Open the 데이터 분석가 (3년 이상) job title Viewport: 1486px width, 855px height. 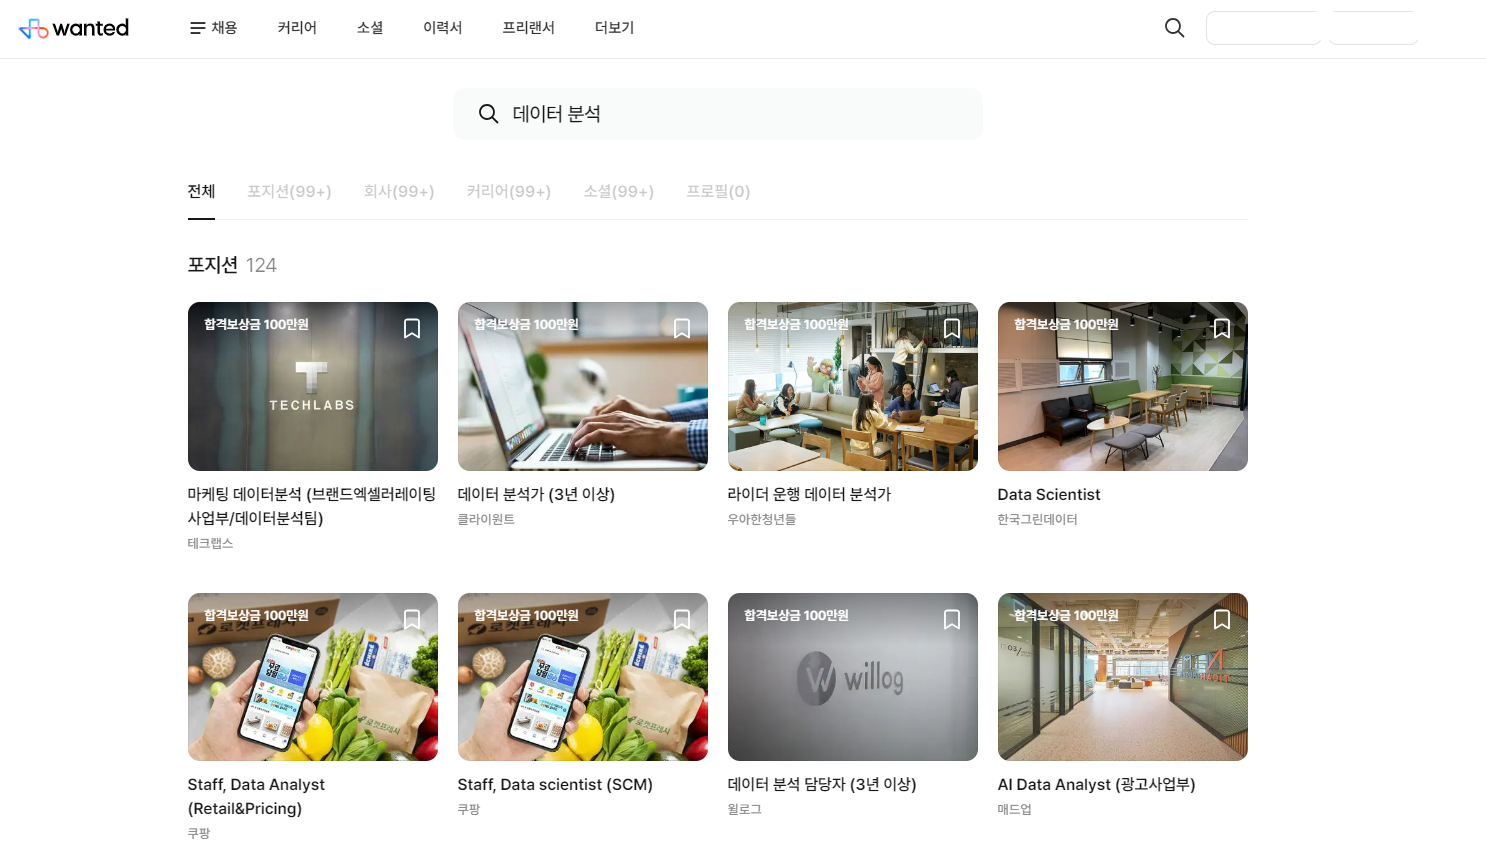click(x=536, y=494)
